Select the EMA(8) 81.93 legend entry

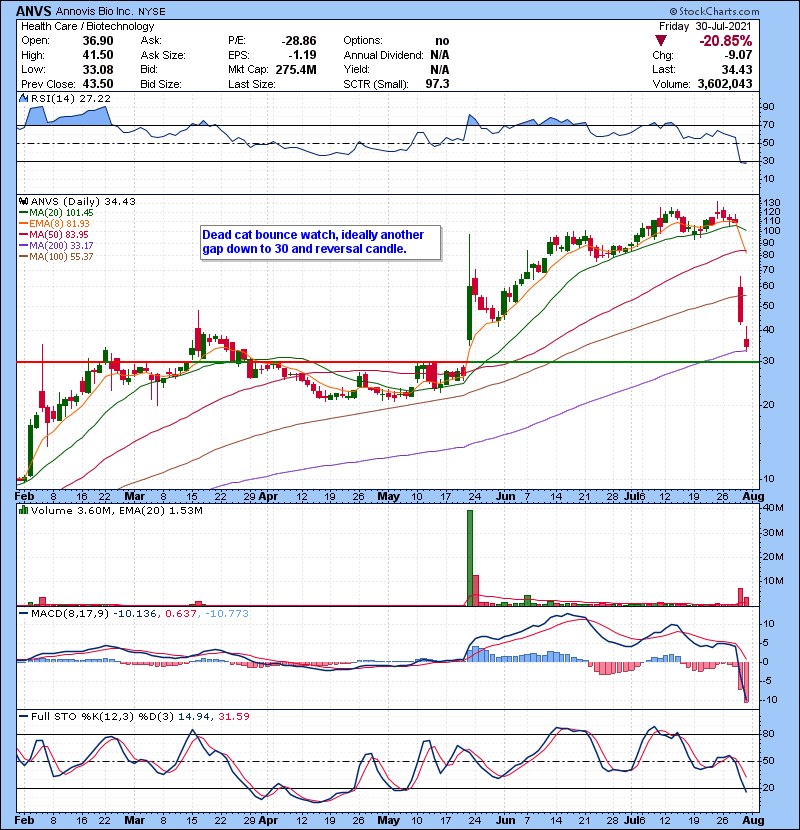point(55,224)
